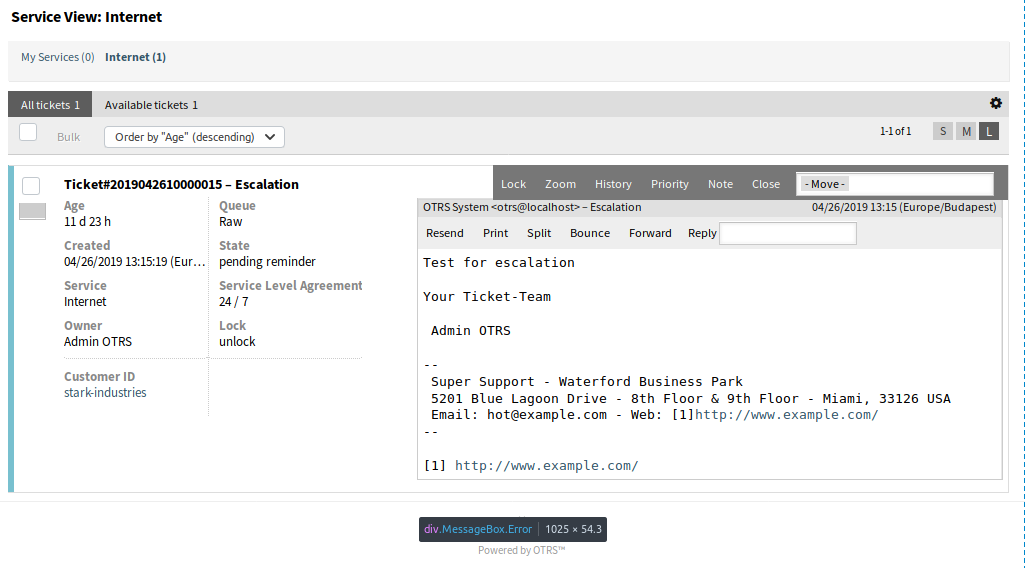Click Resend article action

(445, 233)
